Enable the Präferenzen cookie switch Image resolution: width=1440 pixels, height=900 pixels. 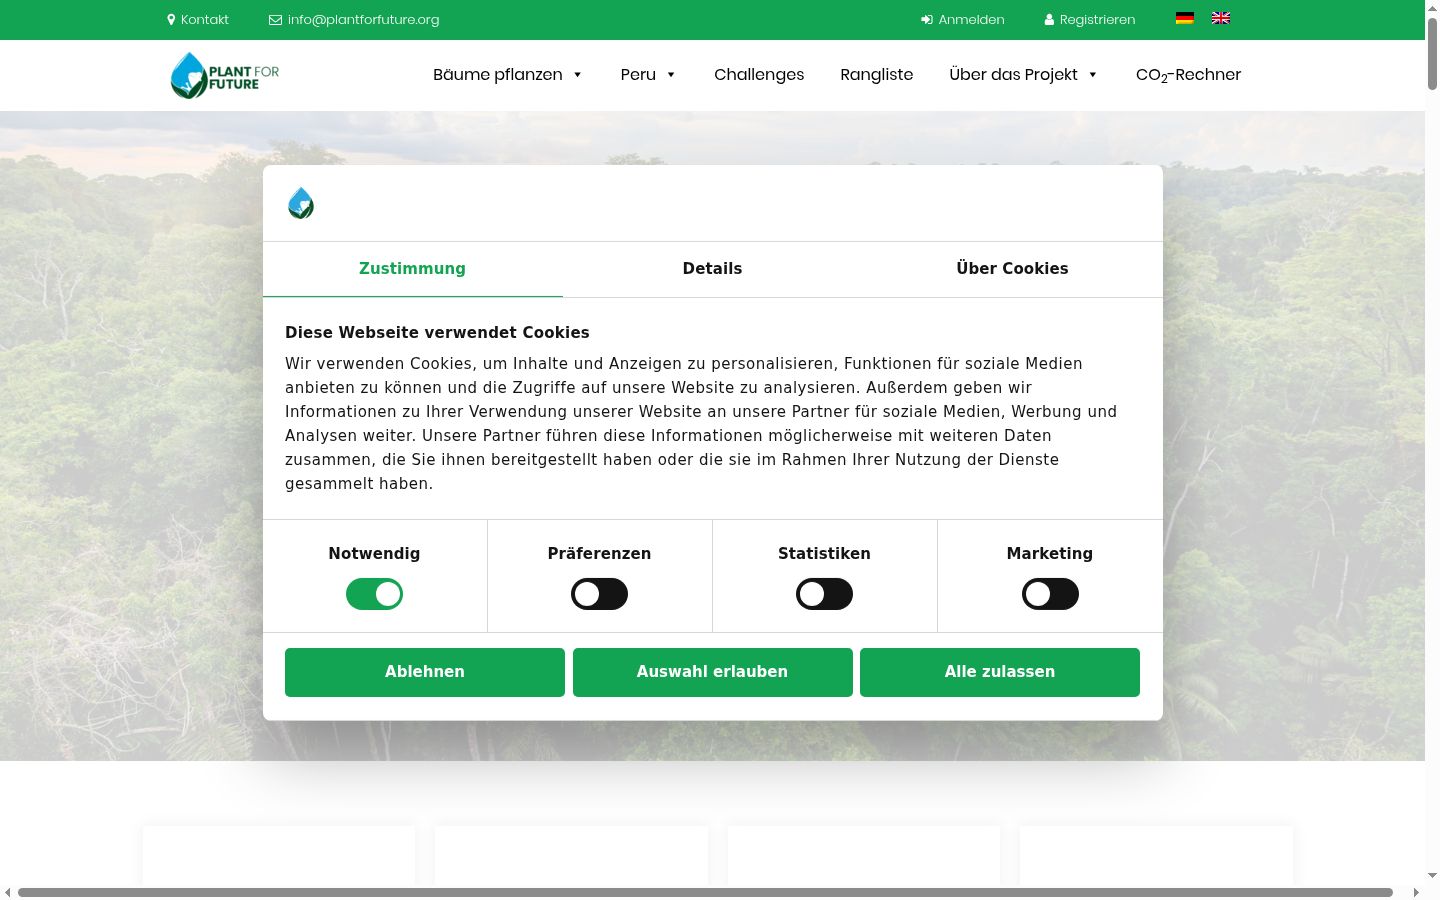click(x=599, y=594)
